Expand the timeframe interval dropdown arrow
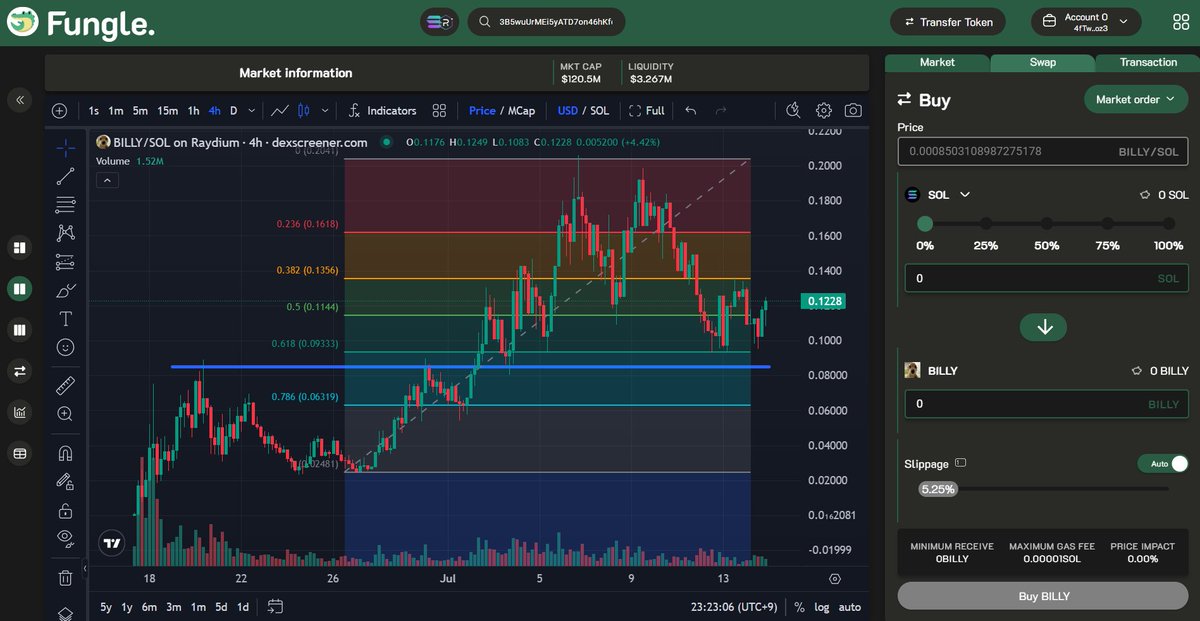The width and height of the screenshot is (1200, 621). [x=251, y=111]
